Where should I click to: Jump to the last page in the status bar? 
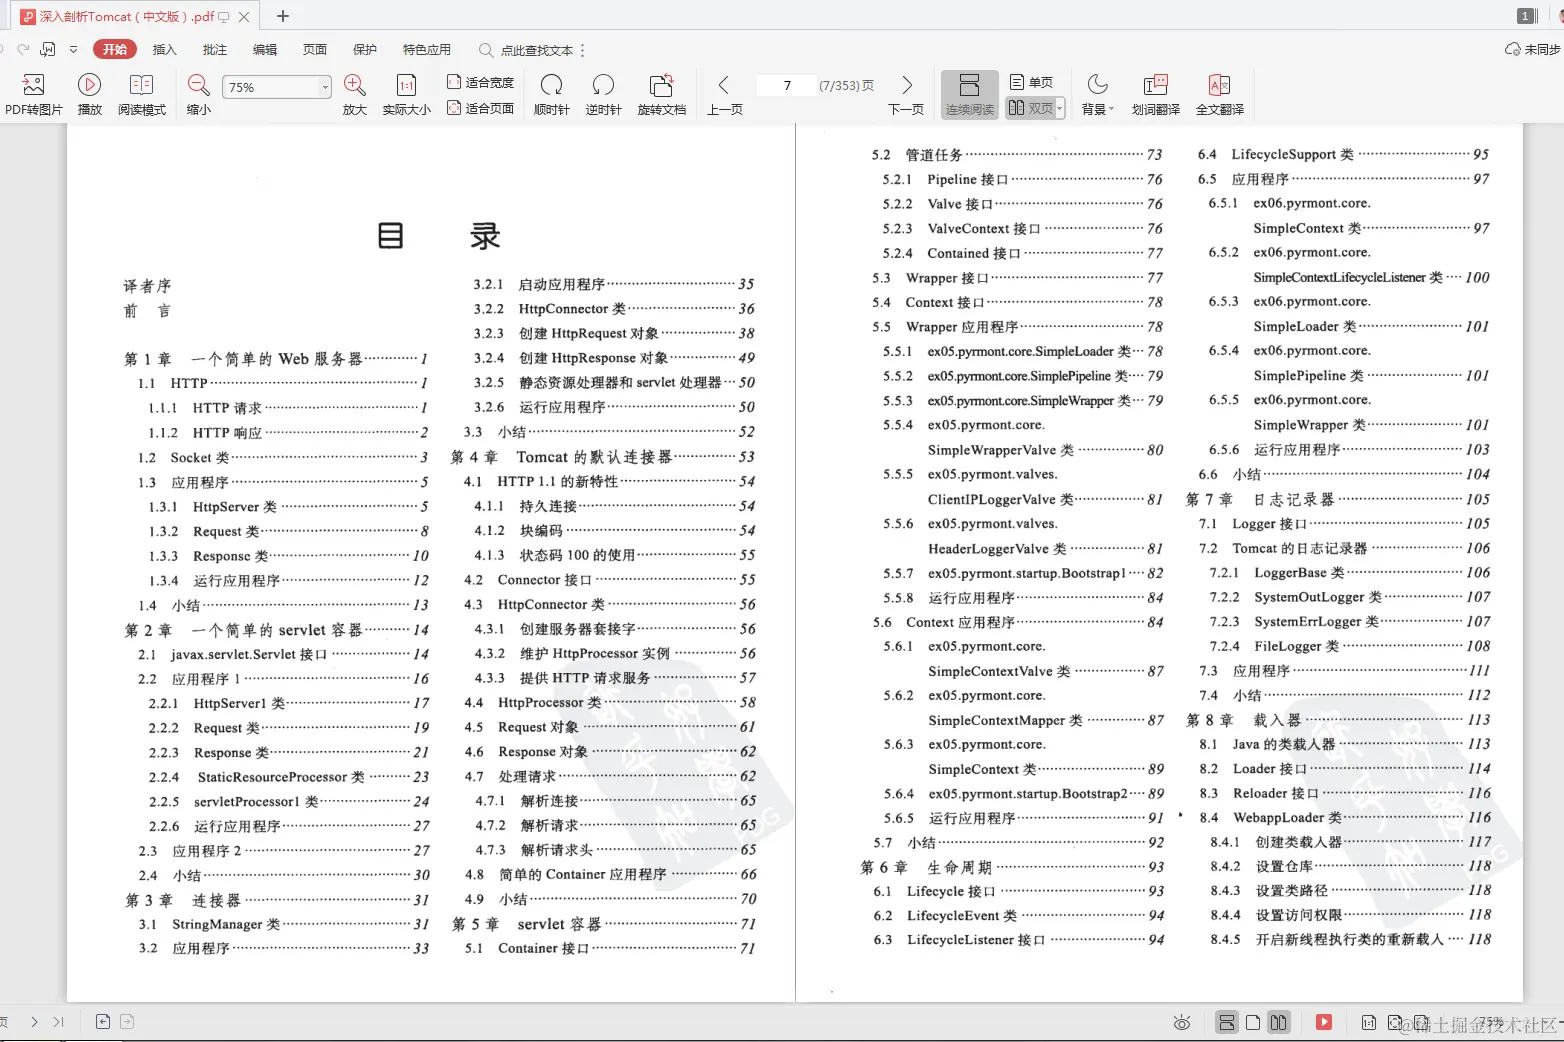pos(58,1022)
